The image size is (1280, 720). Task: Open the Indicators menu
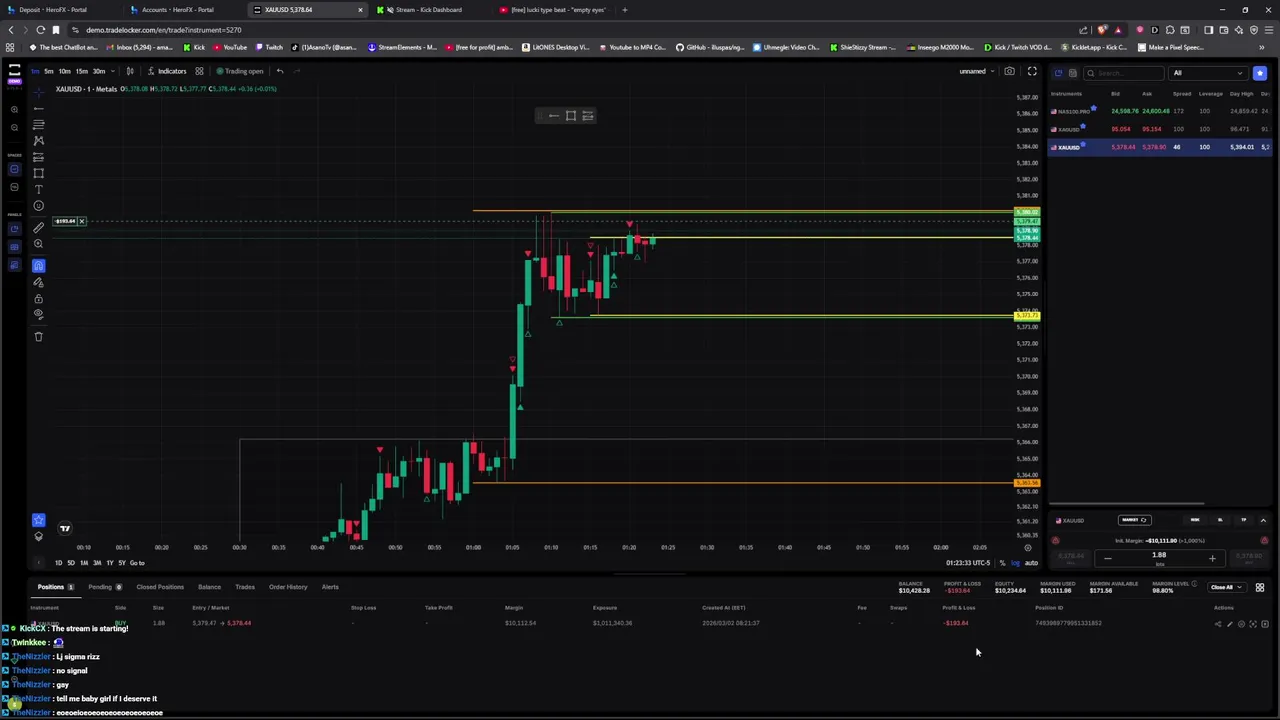(x=166, y=71)
